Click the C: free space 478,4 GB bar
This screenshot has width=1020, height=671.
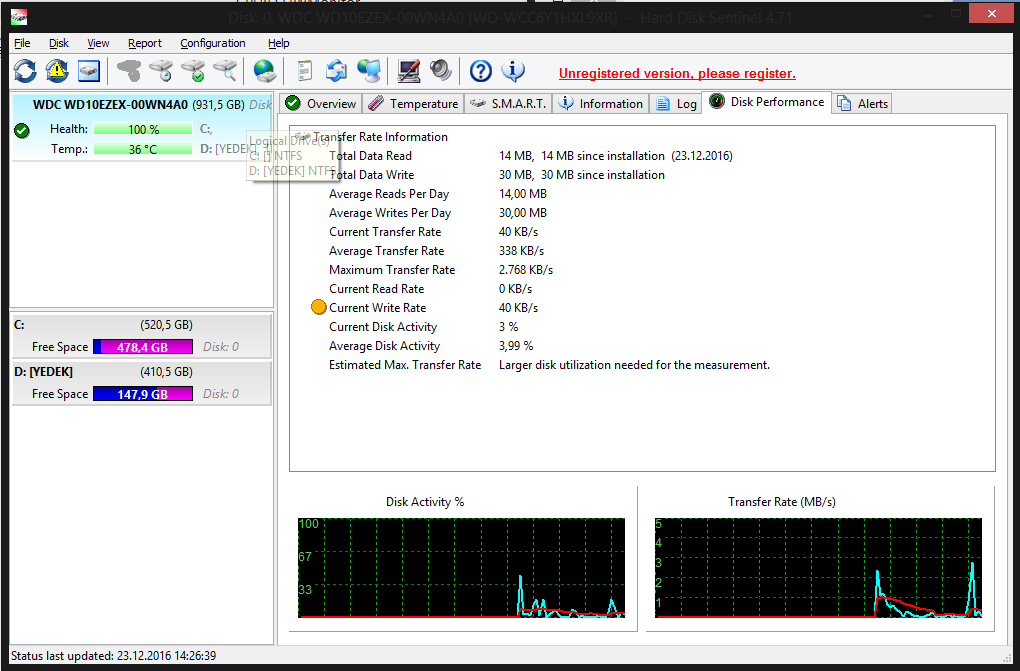point(143,347)
